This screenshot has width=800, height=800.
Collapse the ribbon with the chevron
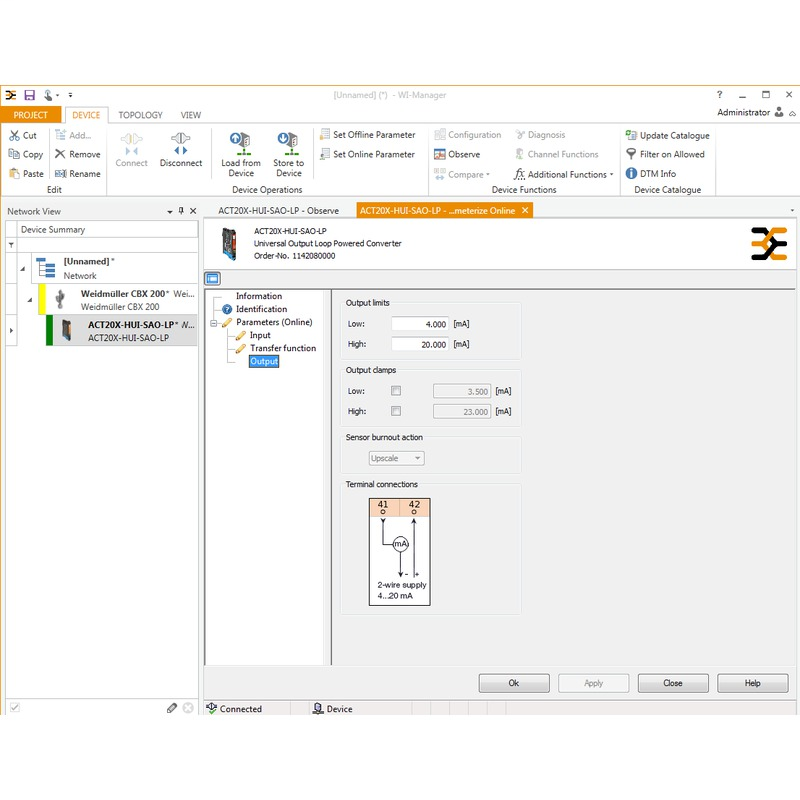tap(792, 113)
